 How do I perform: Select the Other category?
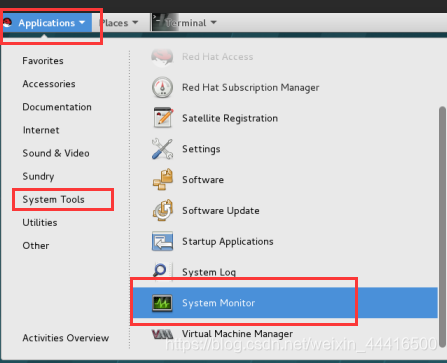click(36, 246)
